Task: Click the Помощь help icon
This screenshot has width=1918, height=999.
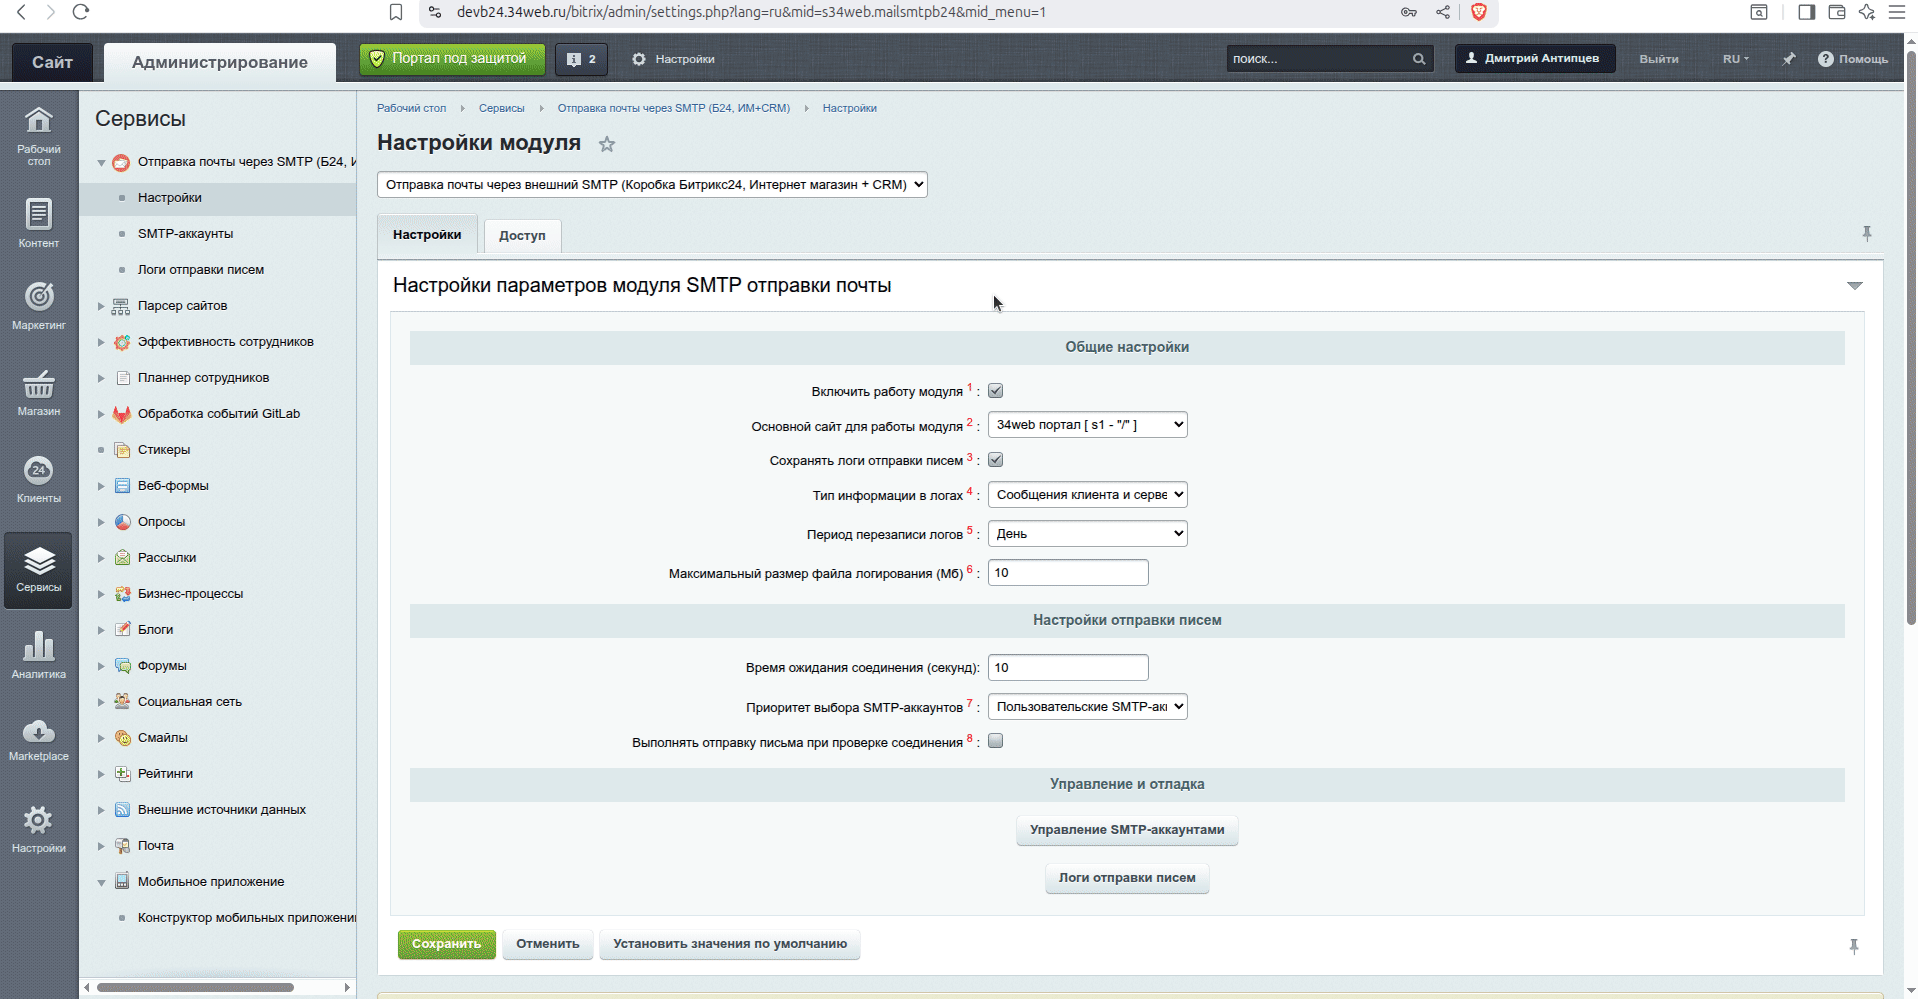Action: (1825, 59)
